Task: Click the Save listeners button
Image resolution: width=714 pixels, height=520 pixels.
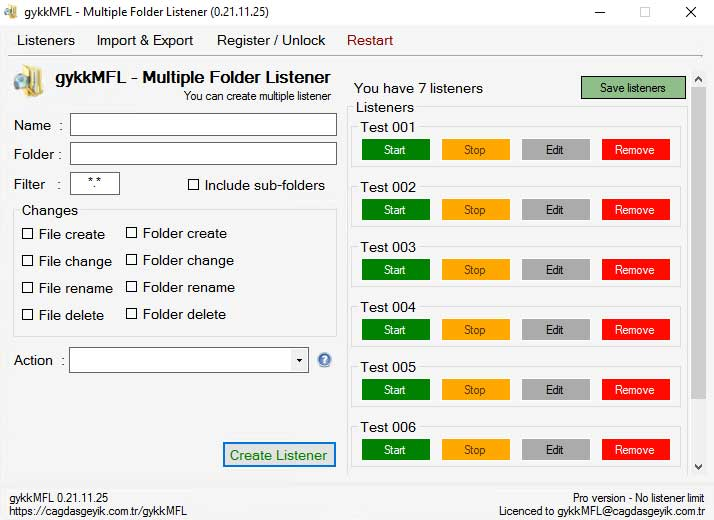Action: (633, 88)
